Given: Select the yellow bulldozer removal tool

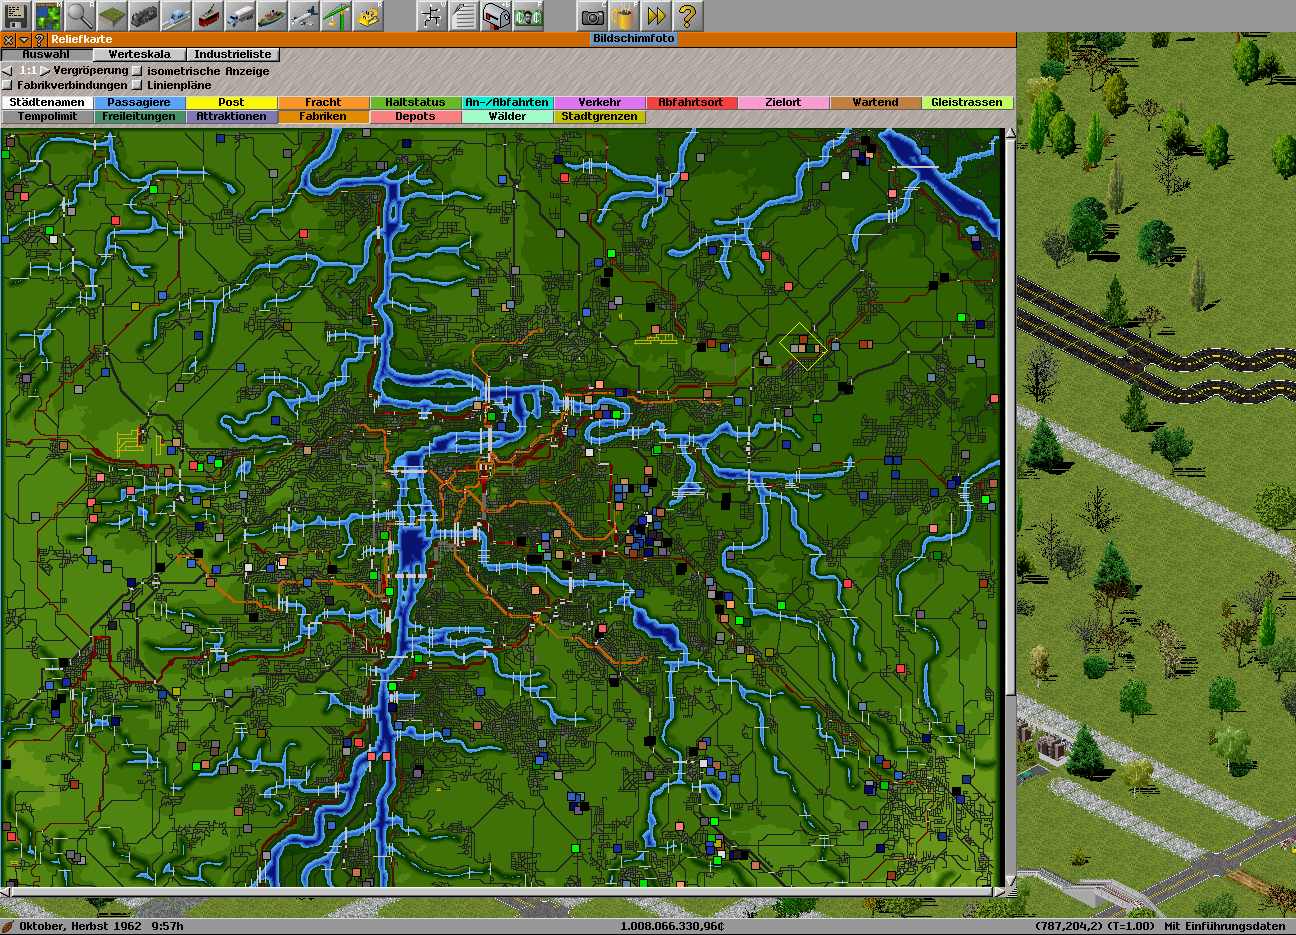Looking at the screenshot, I should click(368, 16).
